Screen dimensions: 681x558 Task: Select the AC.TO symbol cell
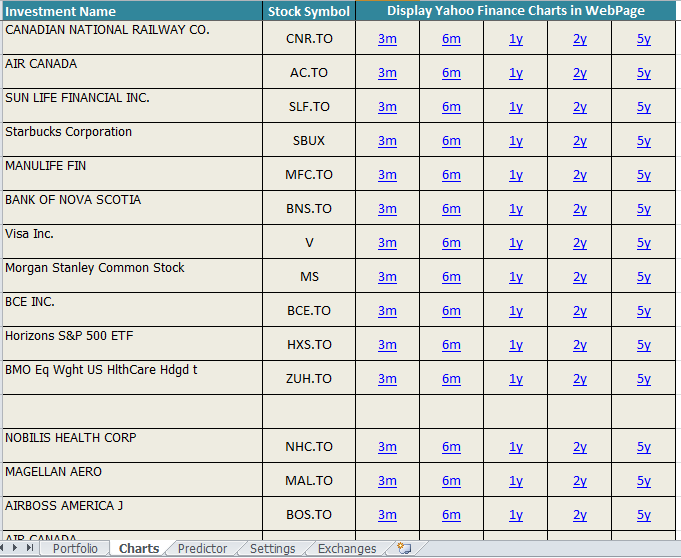coord(309,72)
